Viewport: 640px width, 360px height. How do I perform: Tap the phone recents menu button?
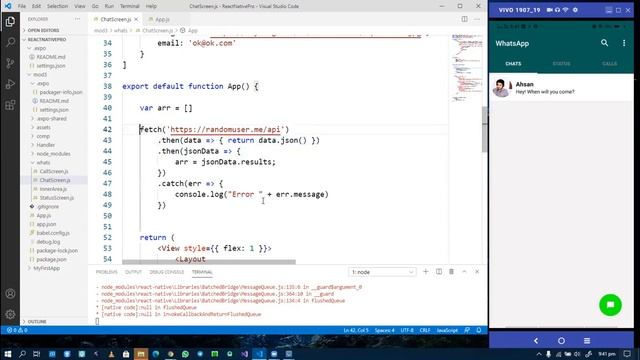(x=587, y=340)
